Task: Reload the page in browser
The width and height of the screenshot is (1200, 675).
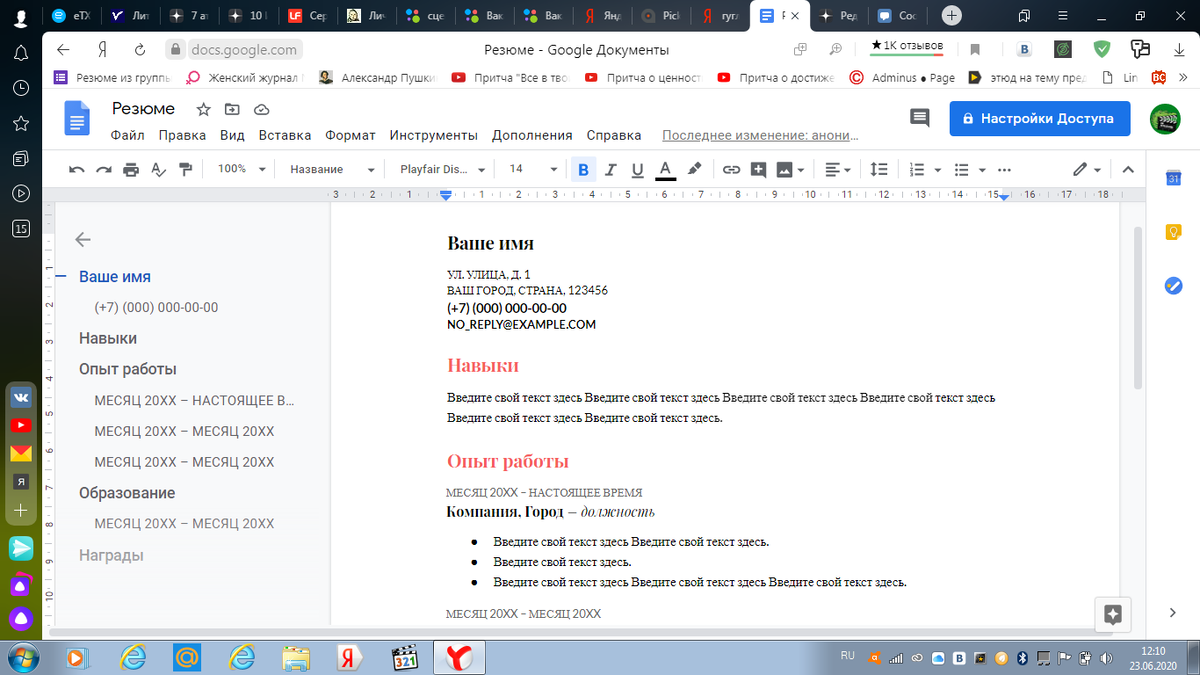Action: pos(140,49)
